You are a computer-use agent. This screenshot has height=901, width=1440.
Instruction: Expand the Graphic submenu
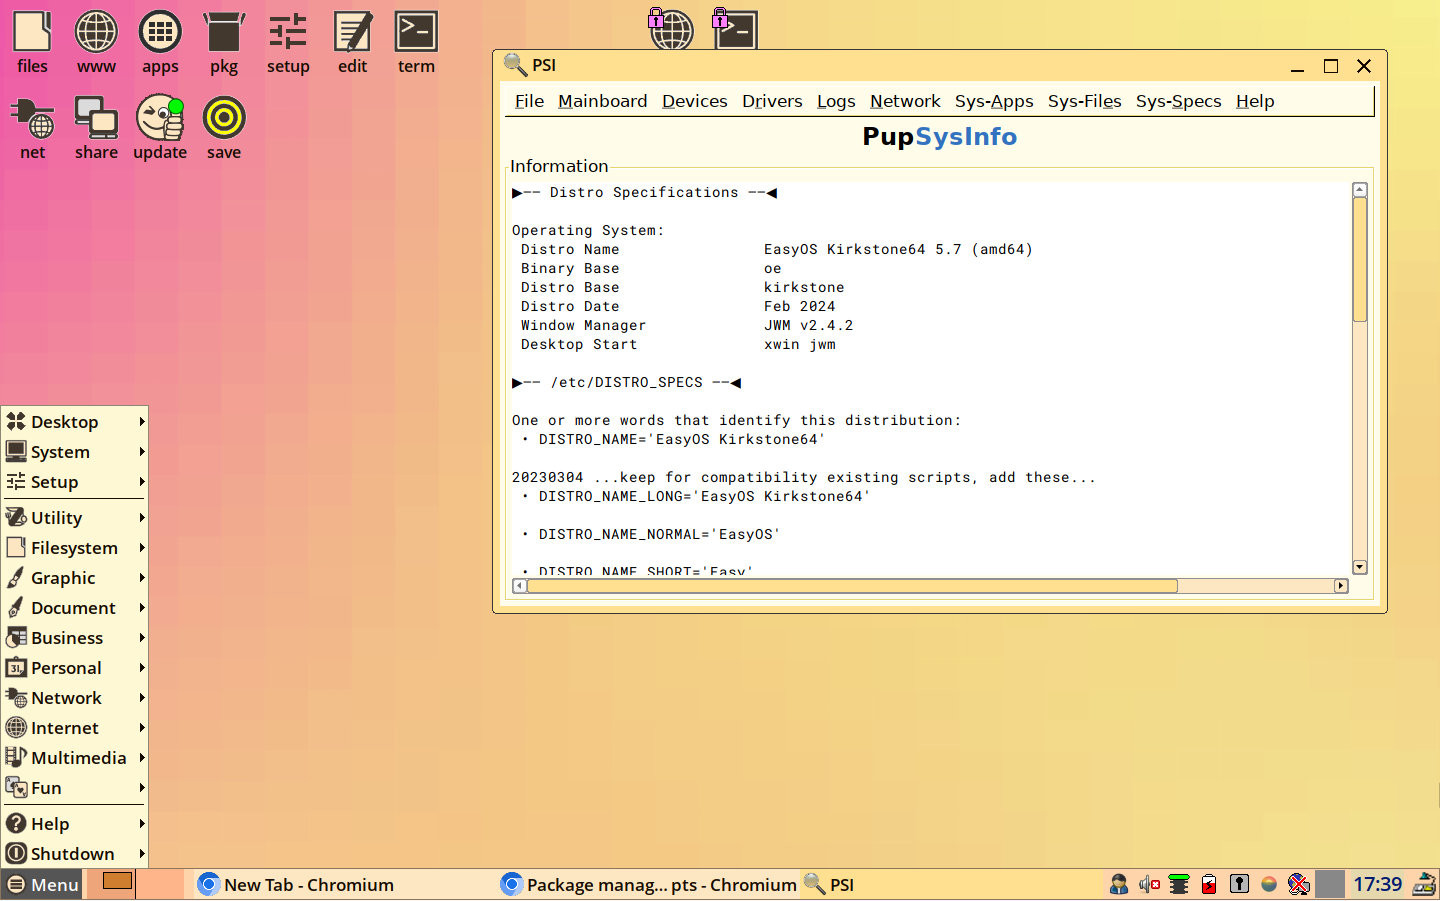coord(75,578)
